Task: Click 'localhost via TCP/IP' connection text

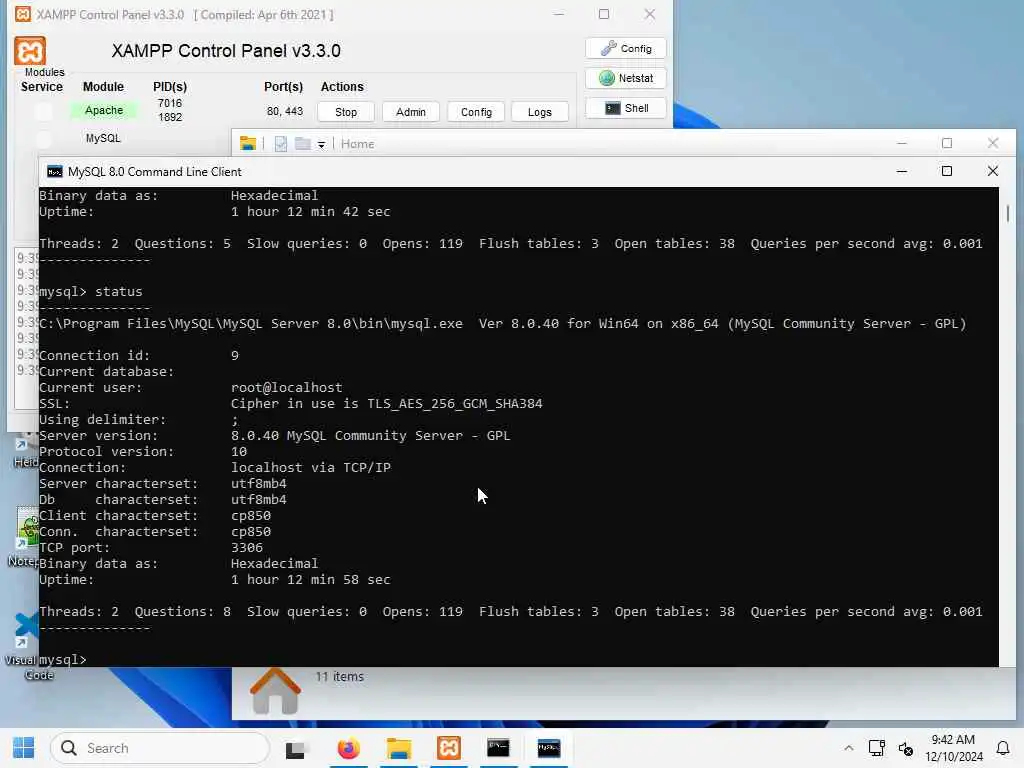Action: 311,468
